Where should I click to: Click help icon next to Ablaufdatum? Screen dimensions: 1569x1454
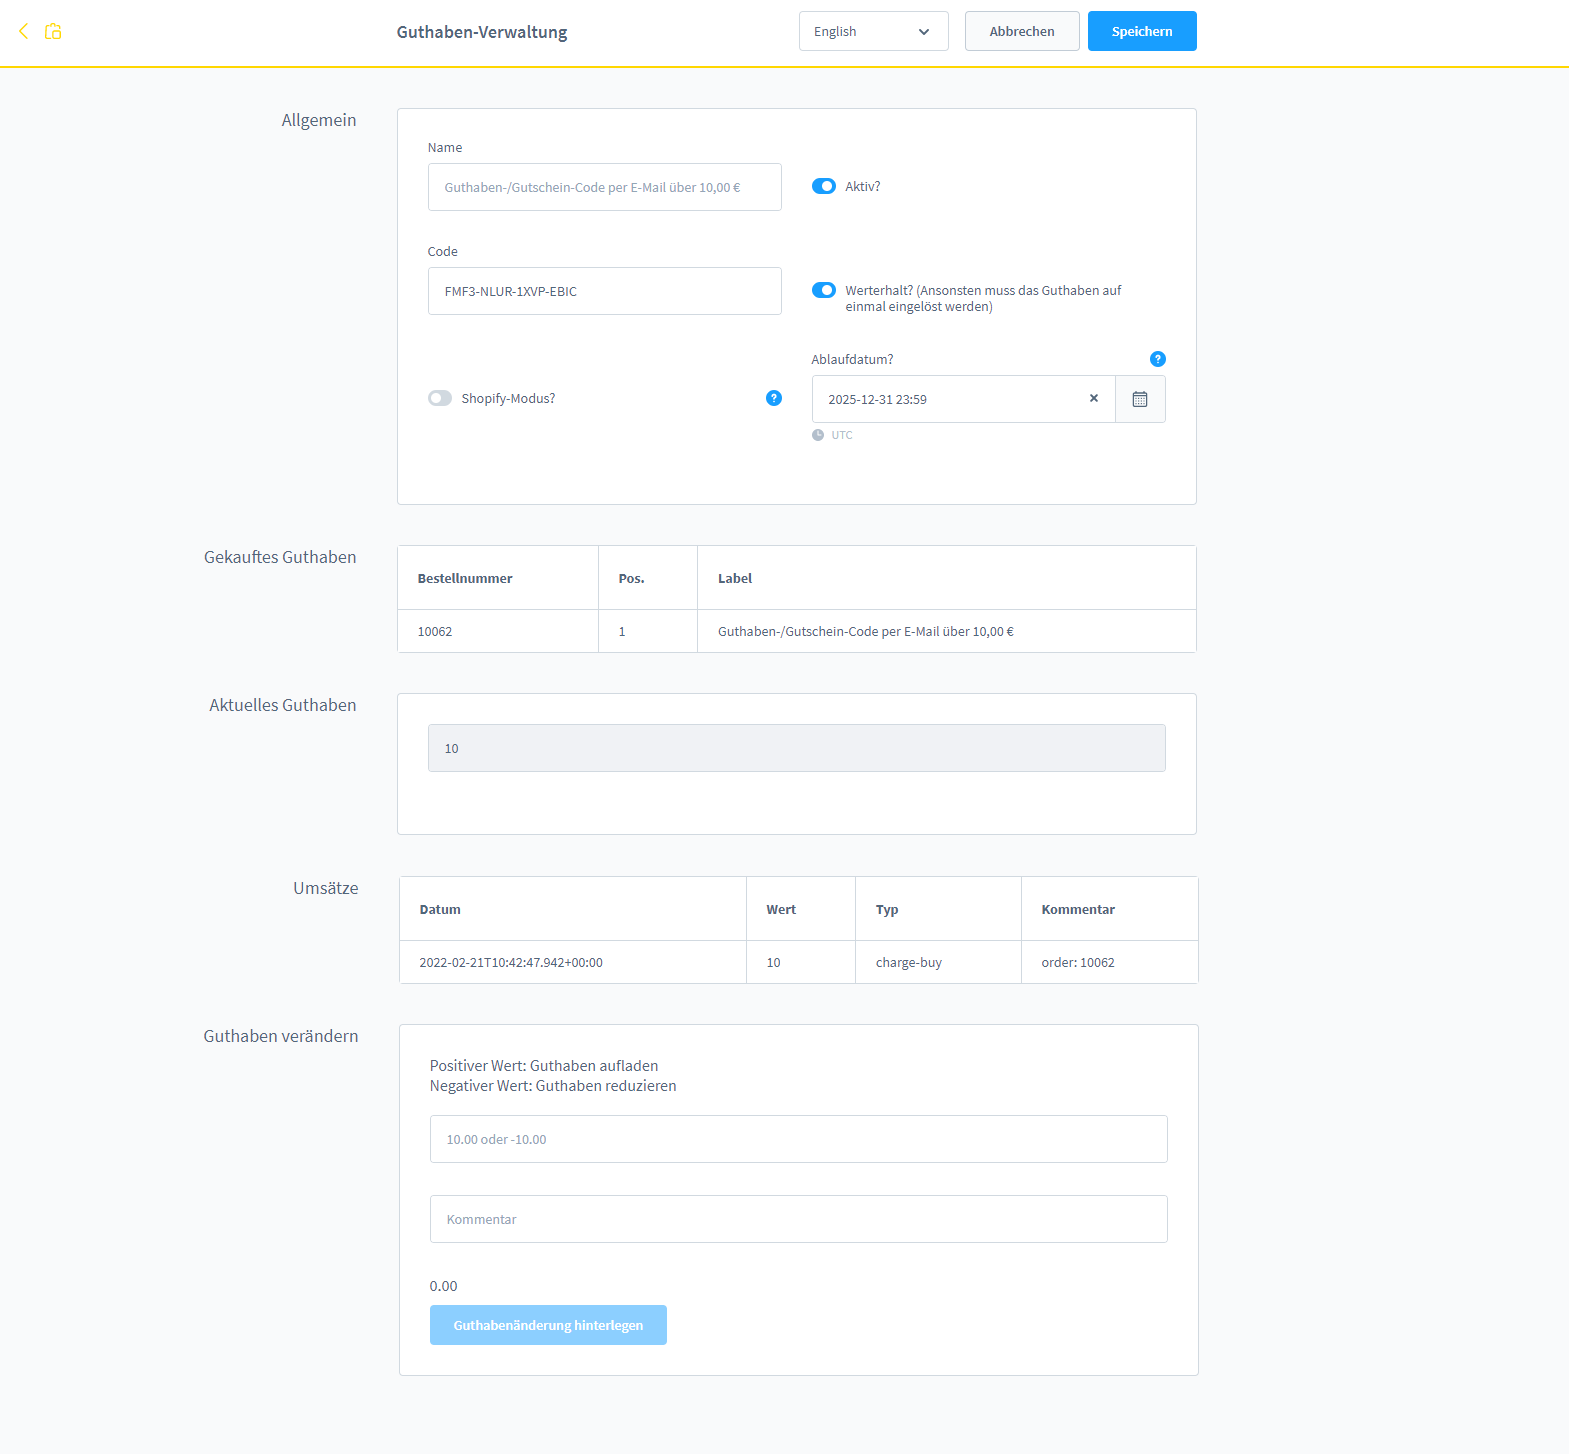[1157, 359]
